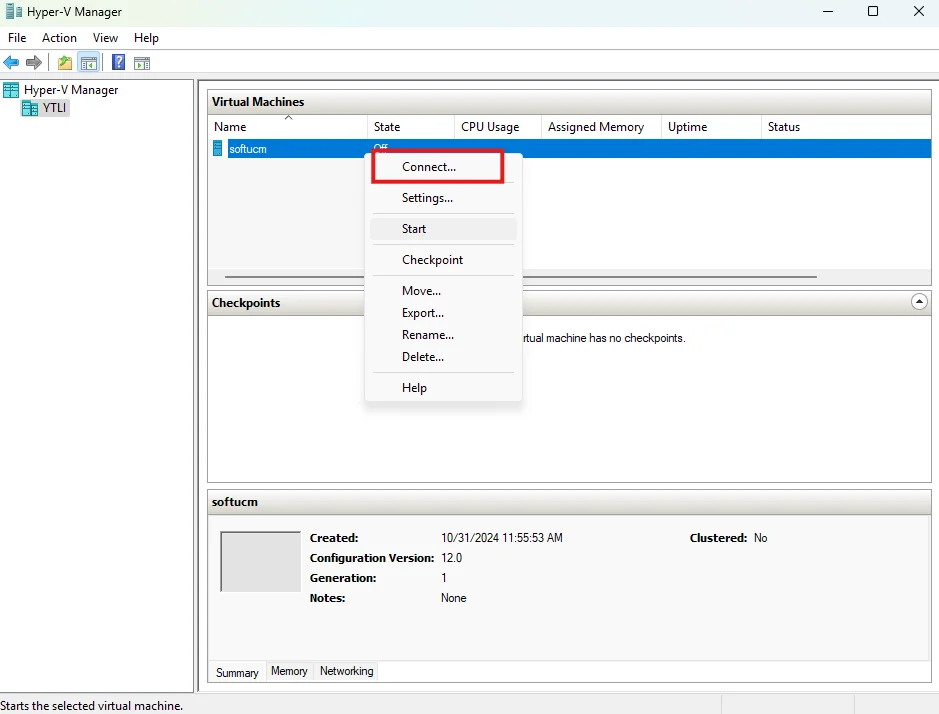Choose Rename... from the context menu
This screenshot has height=714, width=939.
click(x=443, y=335)
